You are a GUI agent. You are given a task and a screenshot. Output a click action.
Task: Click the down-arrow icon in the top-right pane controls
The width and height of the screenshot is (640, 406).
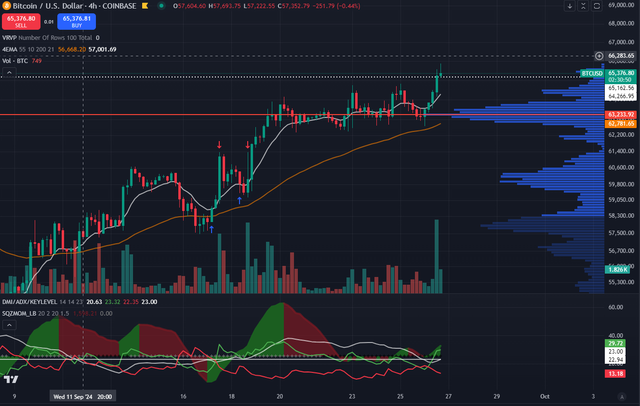[x=570, y=6]
